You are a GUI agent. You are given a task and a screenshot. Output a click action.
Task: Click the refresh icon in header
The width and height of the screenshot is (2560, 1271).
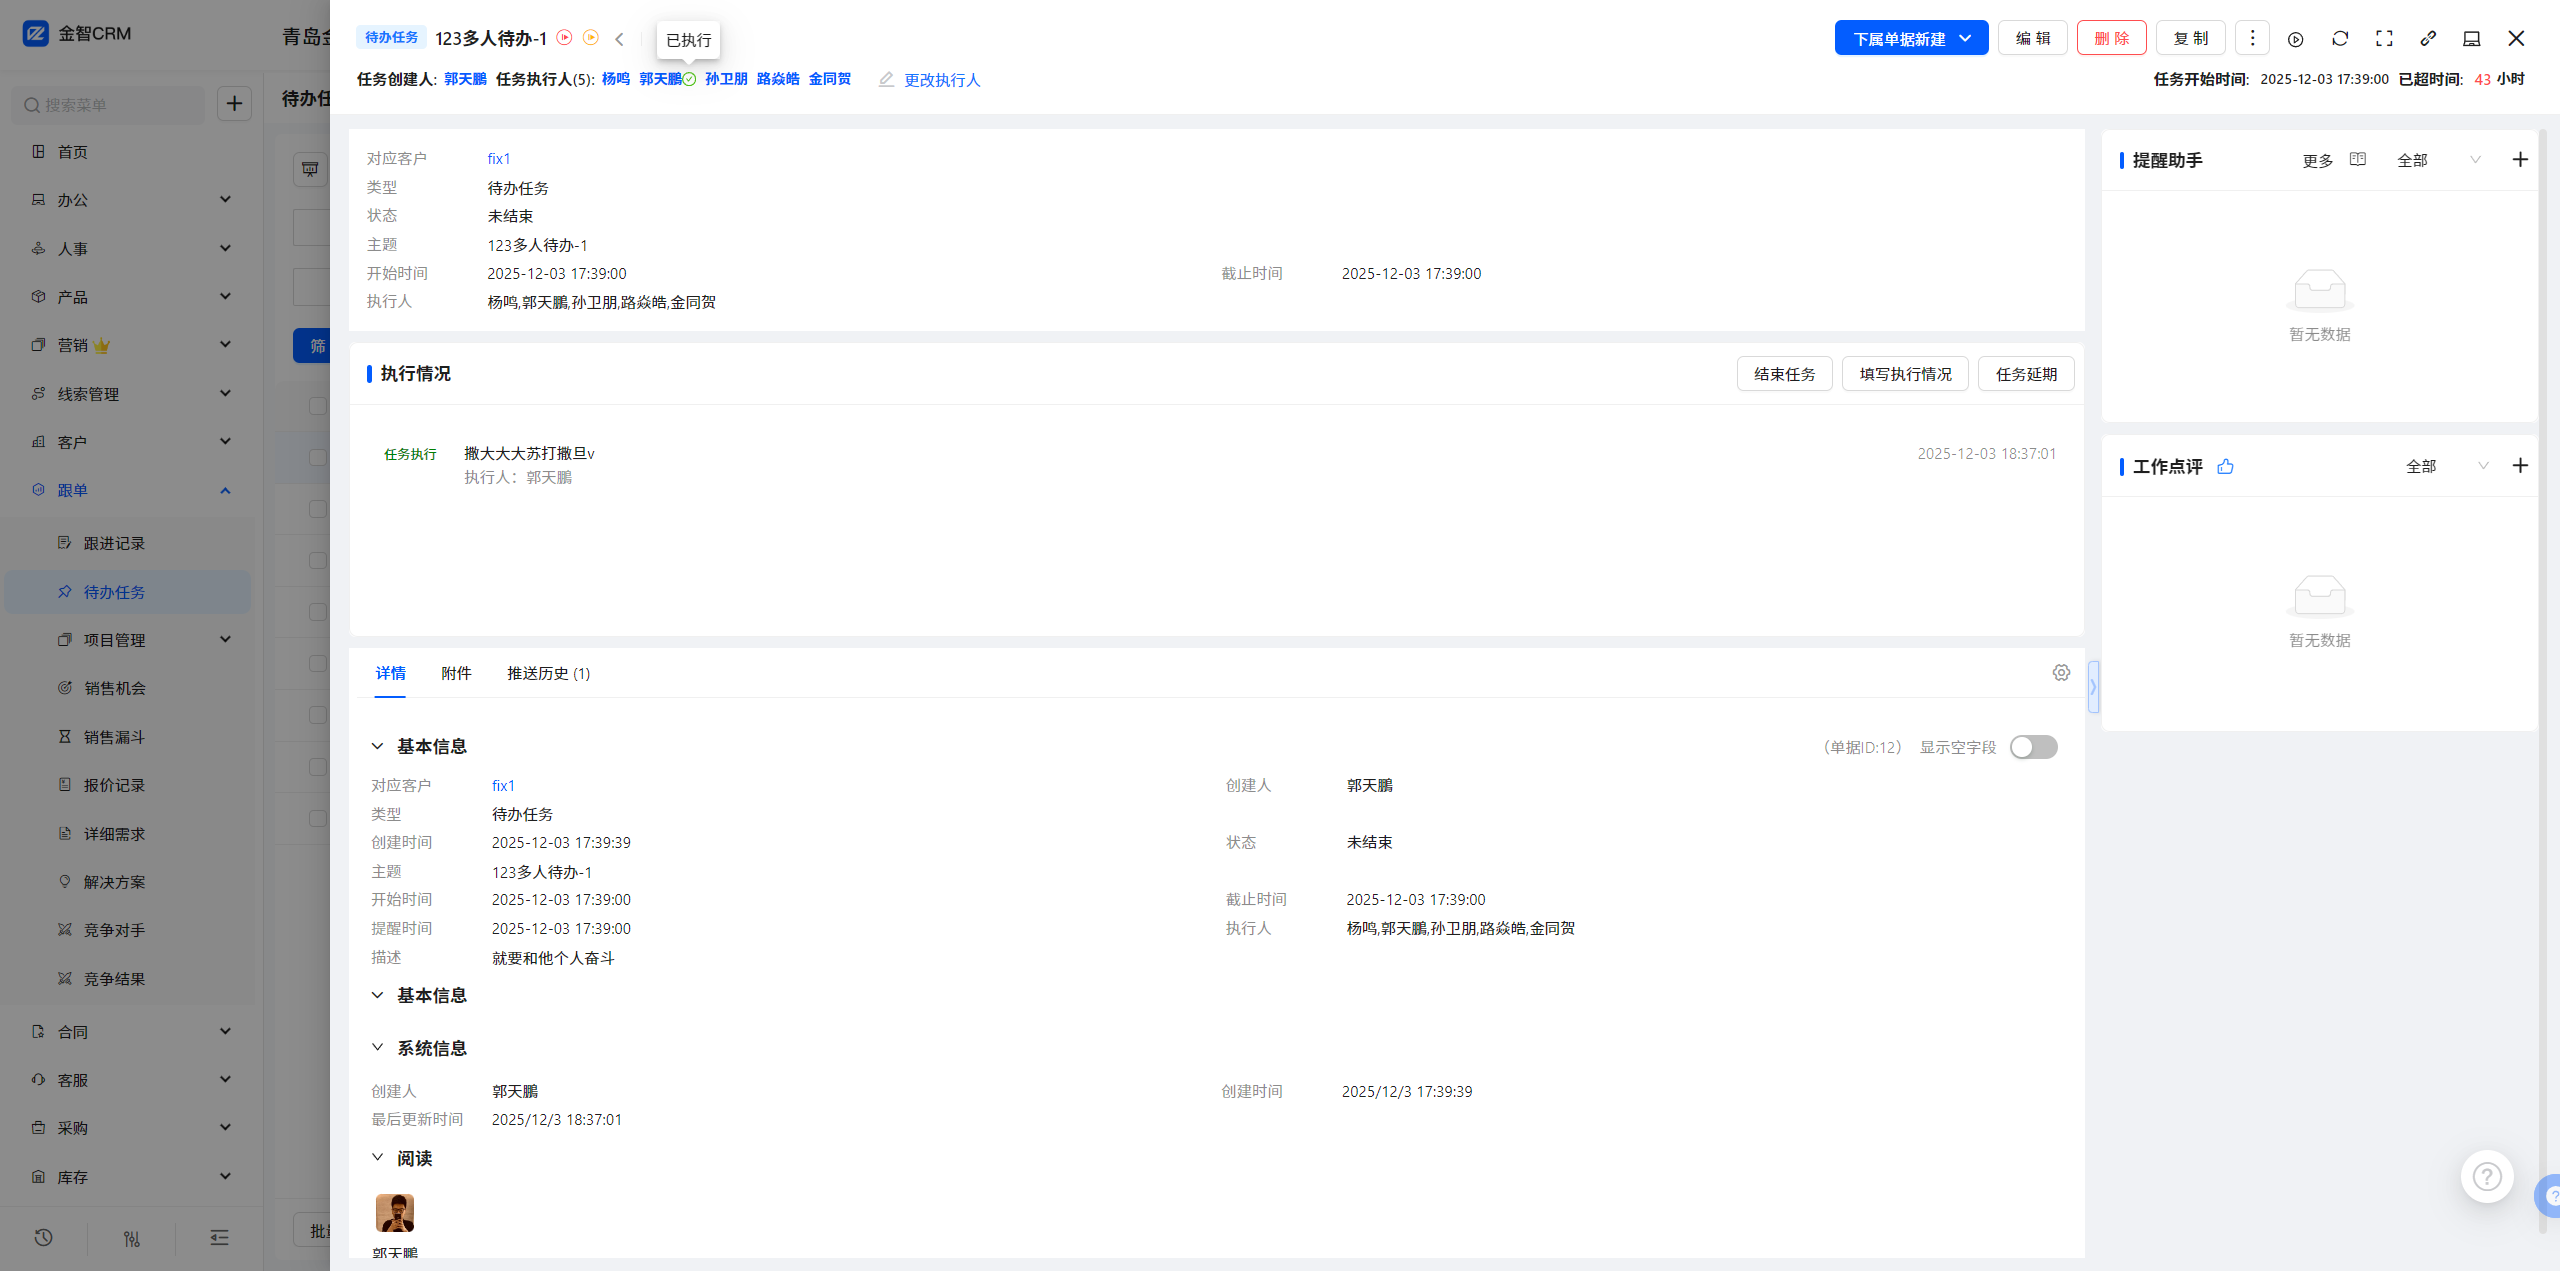[2340, 38]
